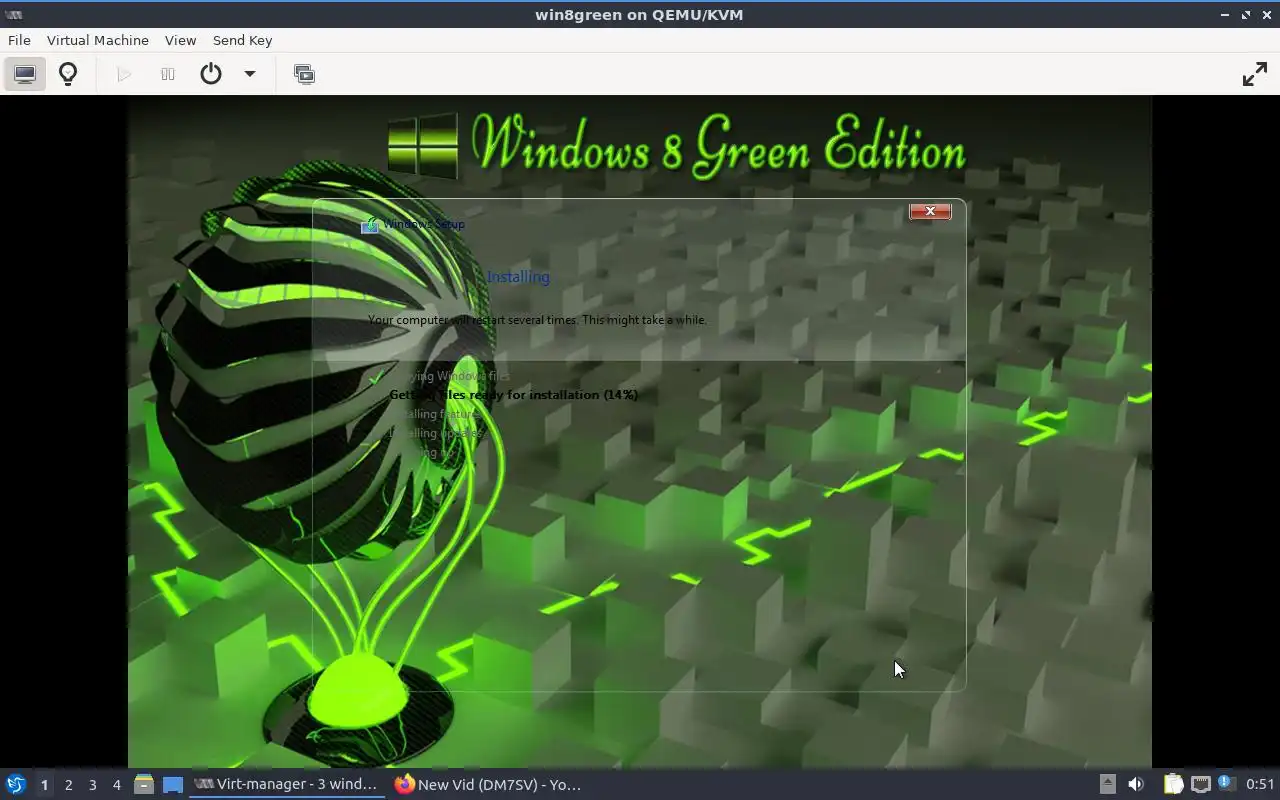Close the Windows Setup dialog
Viewport: 1280px width, 800px height.
pyautogui.click(x=930, y=211)
